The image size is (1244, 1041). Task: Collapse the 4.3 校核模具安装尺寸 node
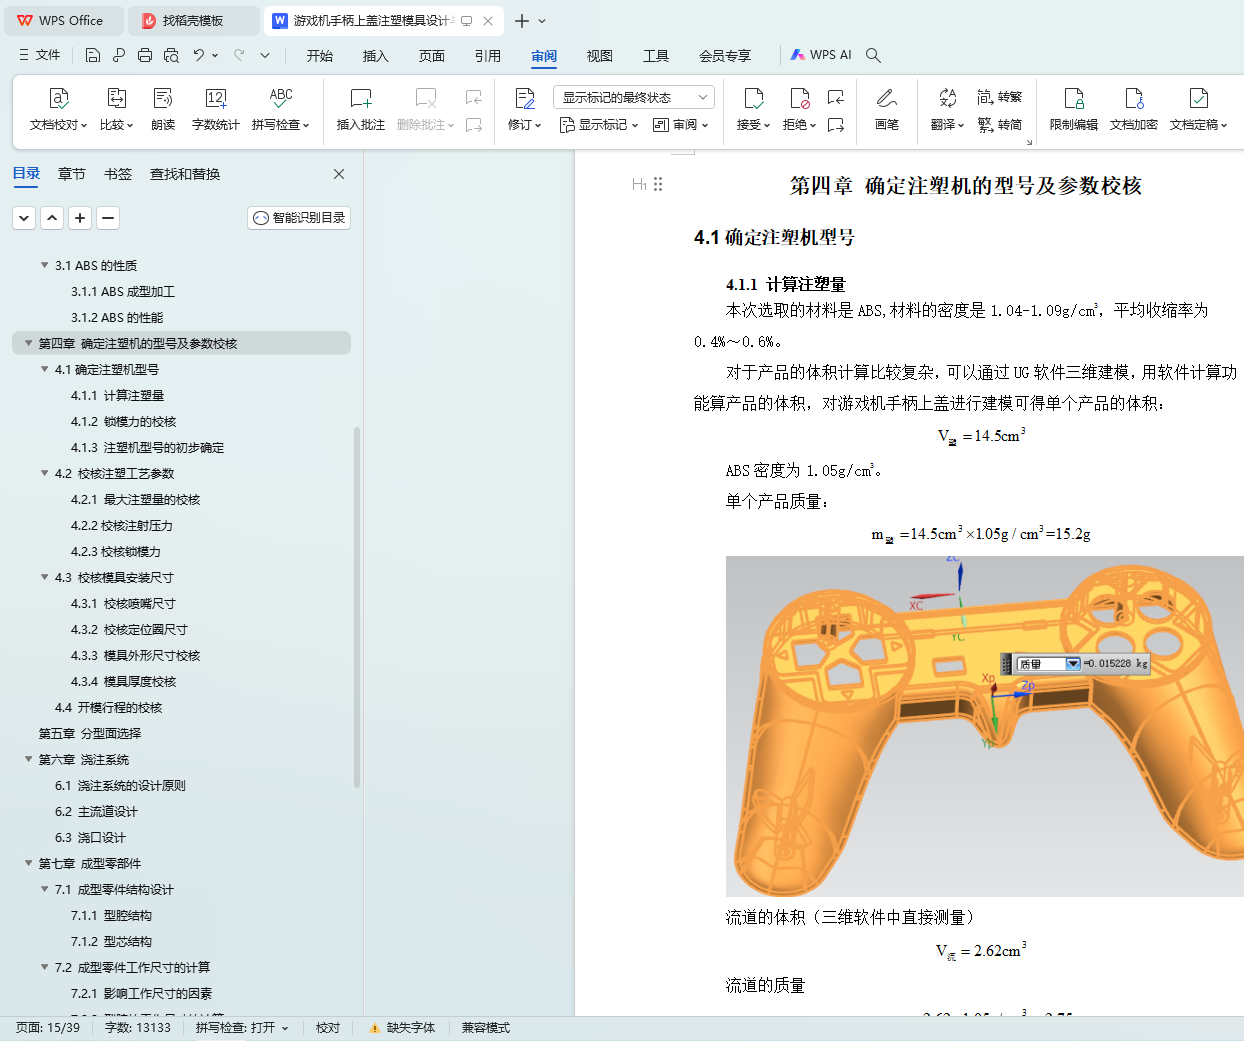point(44,577)
